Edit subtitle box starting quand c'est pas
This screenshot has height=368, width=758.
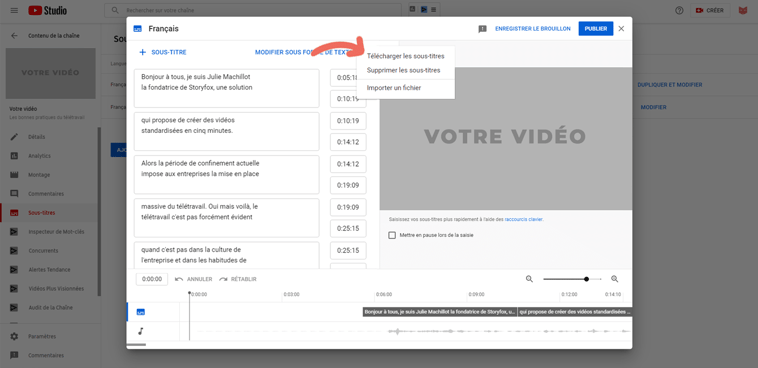[x=227, y=255]
